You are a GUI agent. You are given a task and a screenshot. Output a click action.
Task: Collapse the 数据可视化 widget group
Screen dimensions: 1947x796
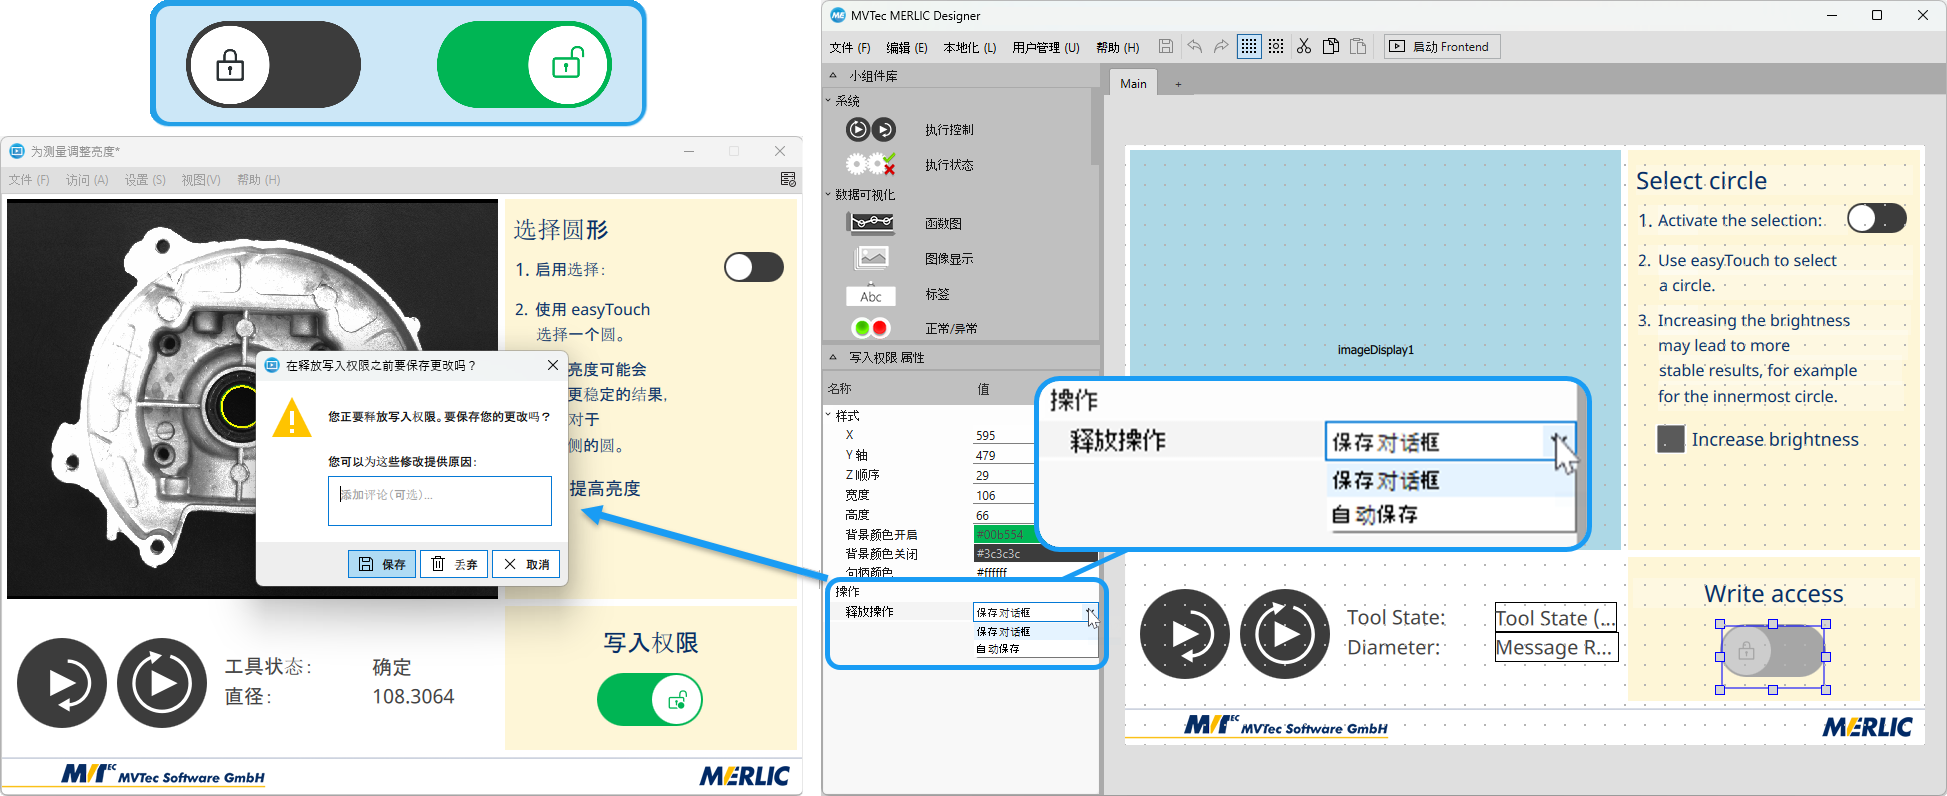(x=829, y=195)
